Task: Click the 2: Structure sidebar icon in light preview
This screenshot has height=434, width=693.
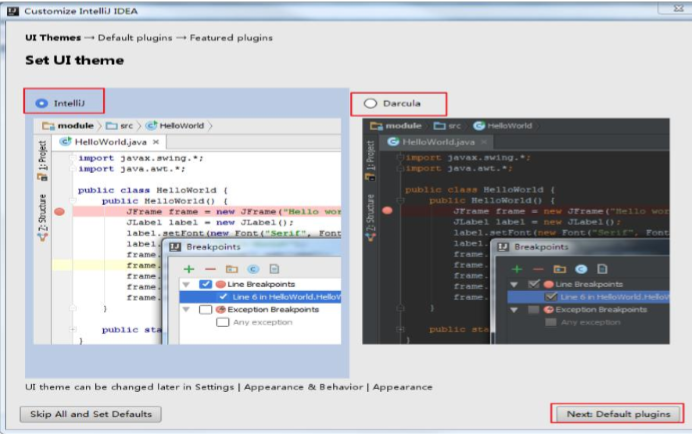Action: click(x=42, y=212)
